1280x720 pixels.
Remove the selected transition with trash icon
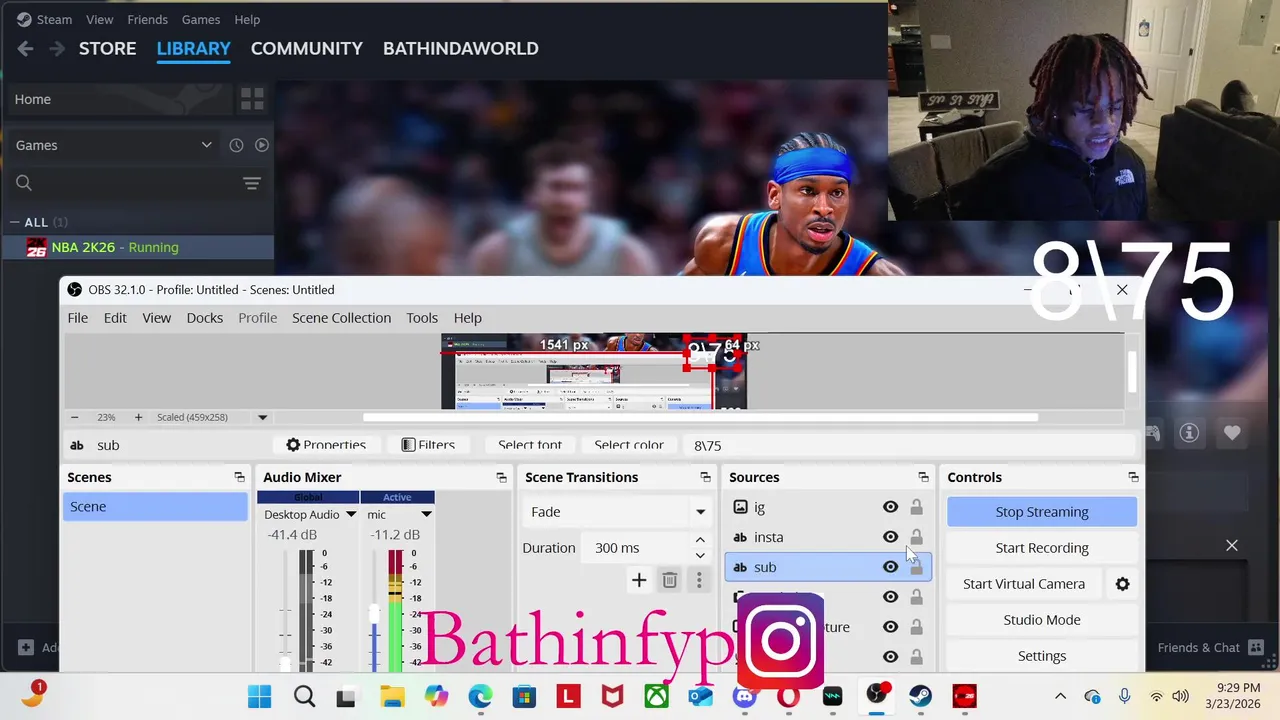click(x=670, y=580)
